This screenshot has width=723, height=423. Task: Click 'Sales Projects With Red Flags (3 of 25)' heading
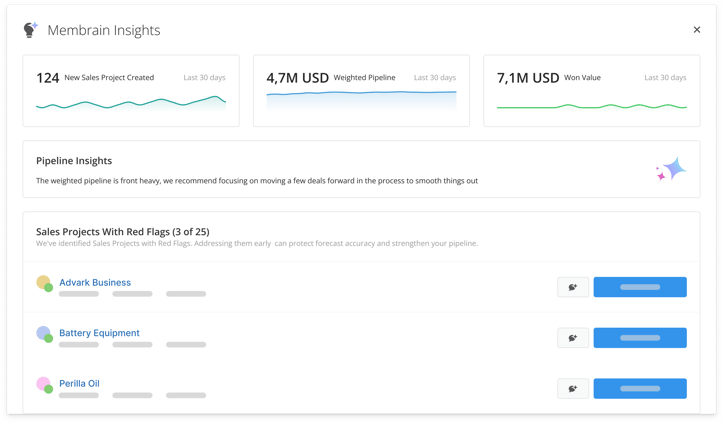pyautogui.click(x=123, y=232)
